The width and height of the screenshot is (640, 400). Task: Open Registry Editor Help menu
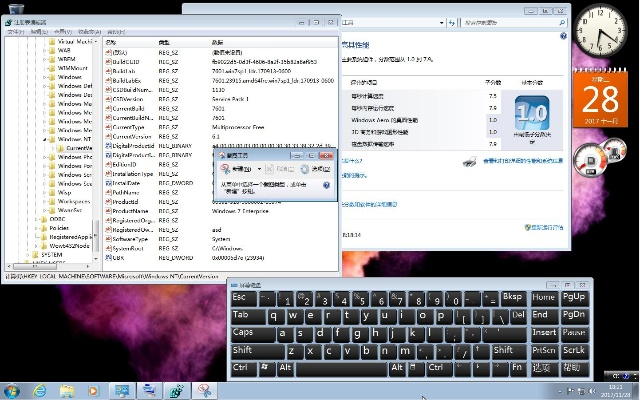pyautogui.click(x=116, y=32)
